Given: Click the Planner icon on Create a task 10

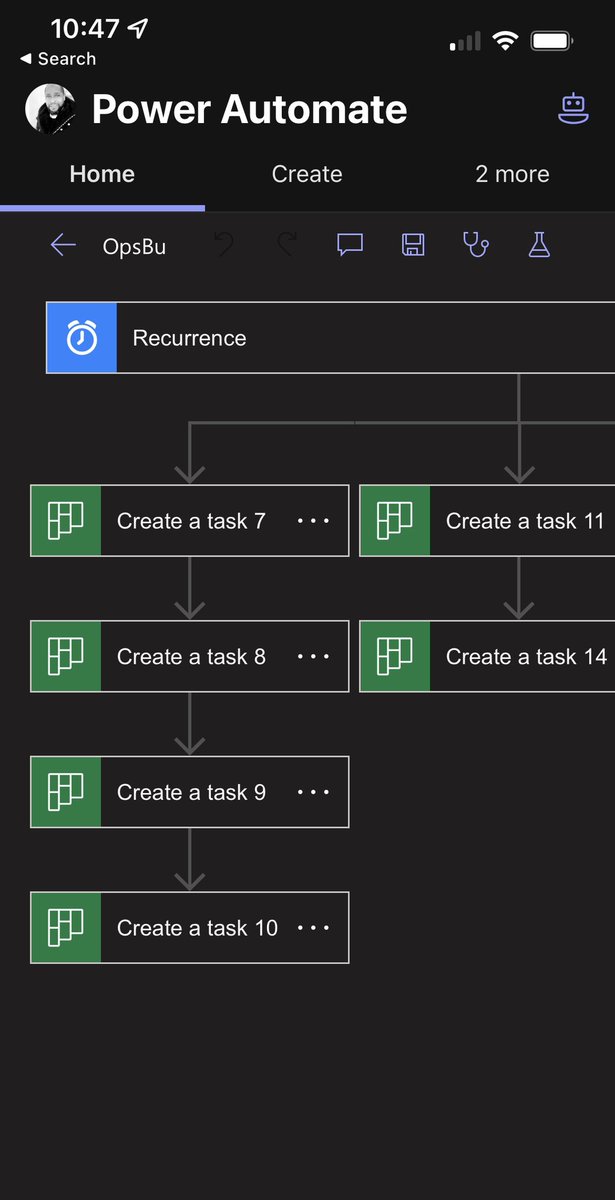Looking at the screenshot, I should pyautogui.click(x=66, y=928).
